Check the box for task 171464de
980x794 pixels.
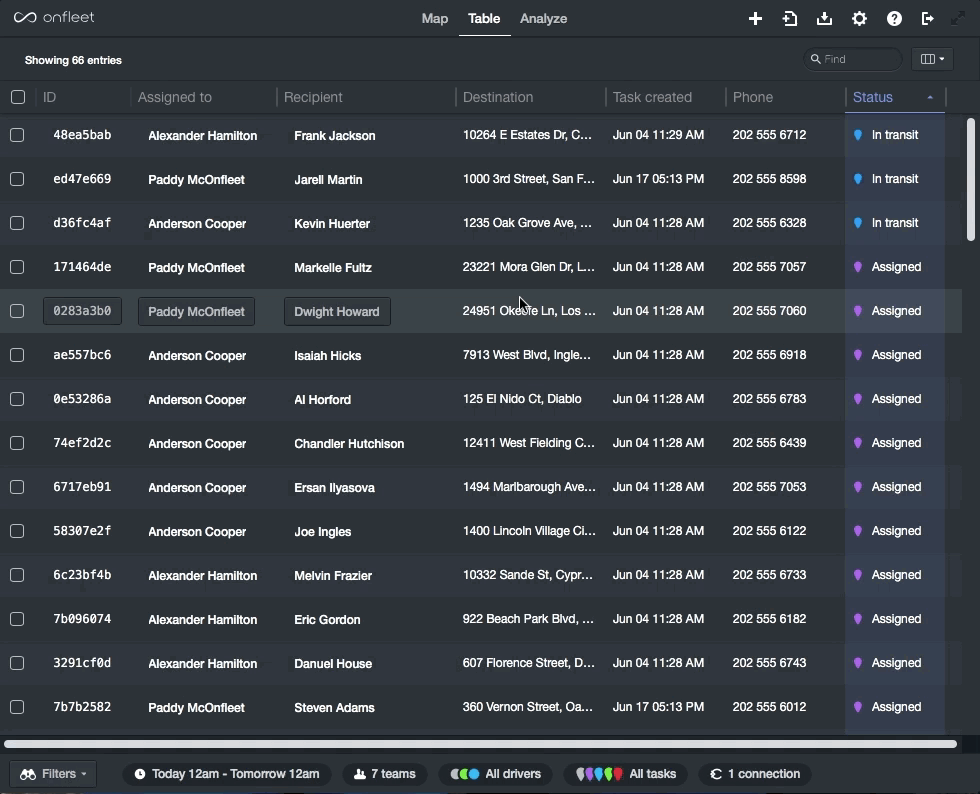[x=18, y=267]
